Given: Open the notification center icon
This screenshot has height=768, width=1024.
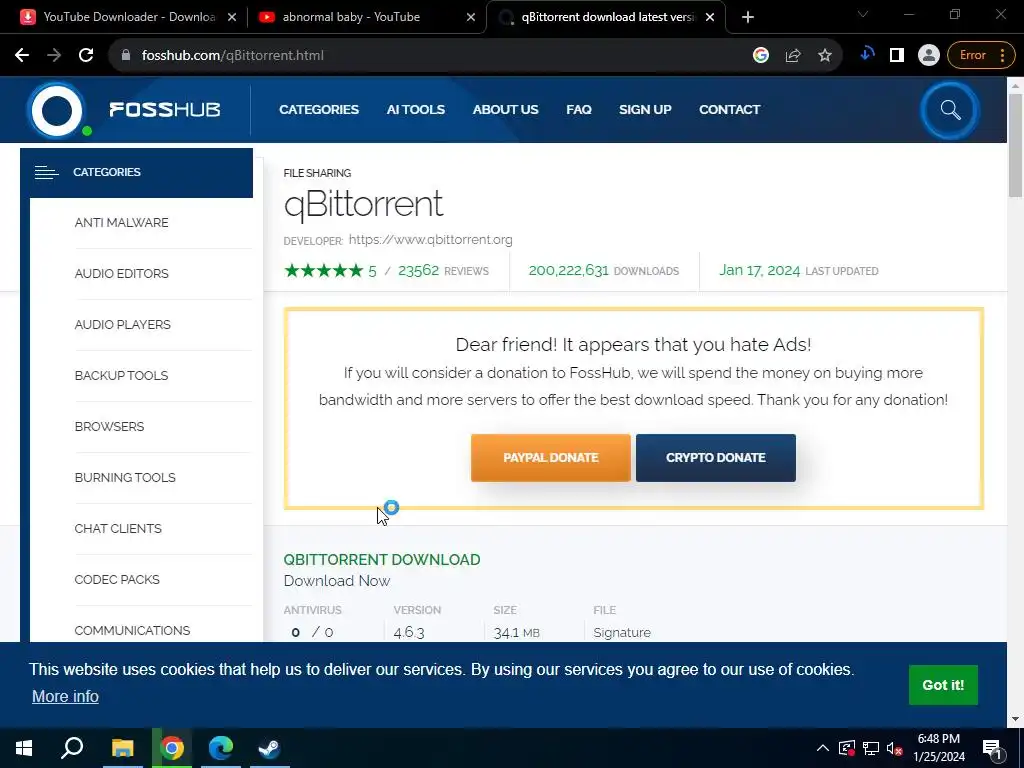Looking at the screenshot, I should pos(992,749).
